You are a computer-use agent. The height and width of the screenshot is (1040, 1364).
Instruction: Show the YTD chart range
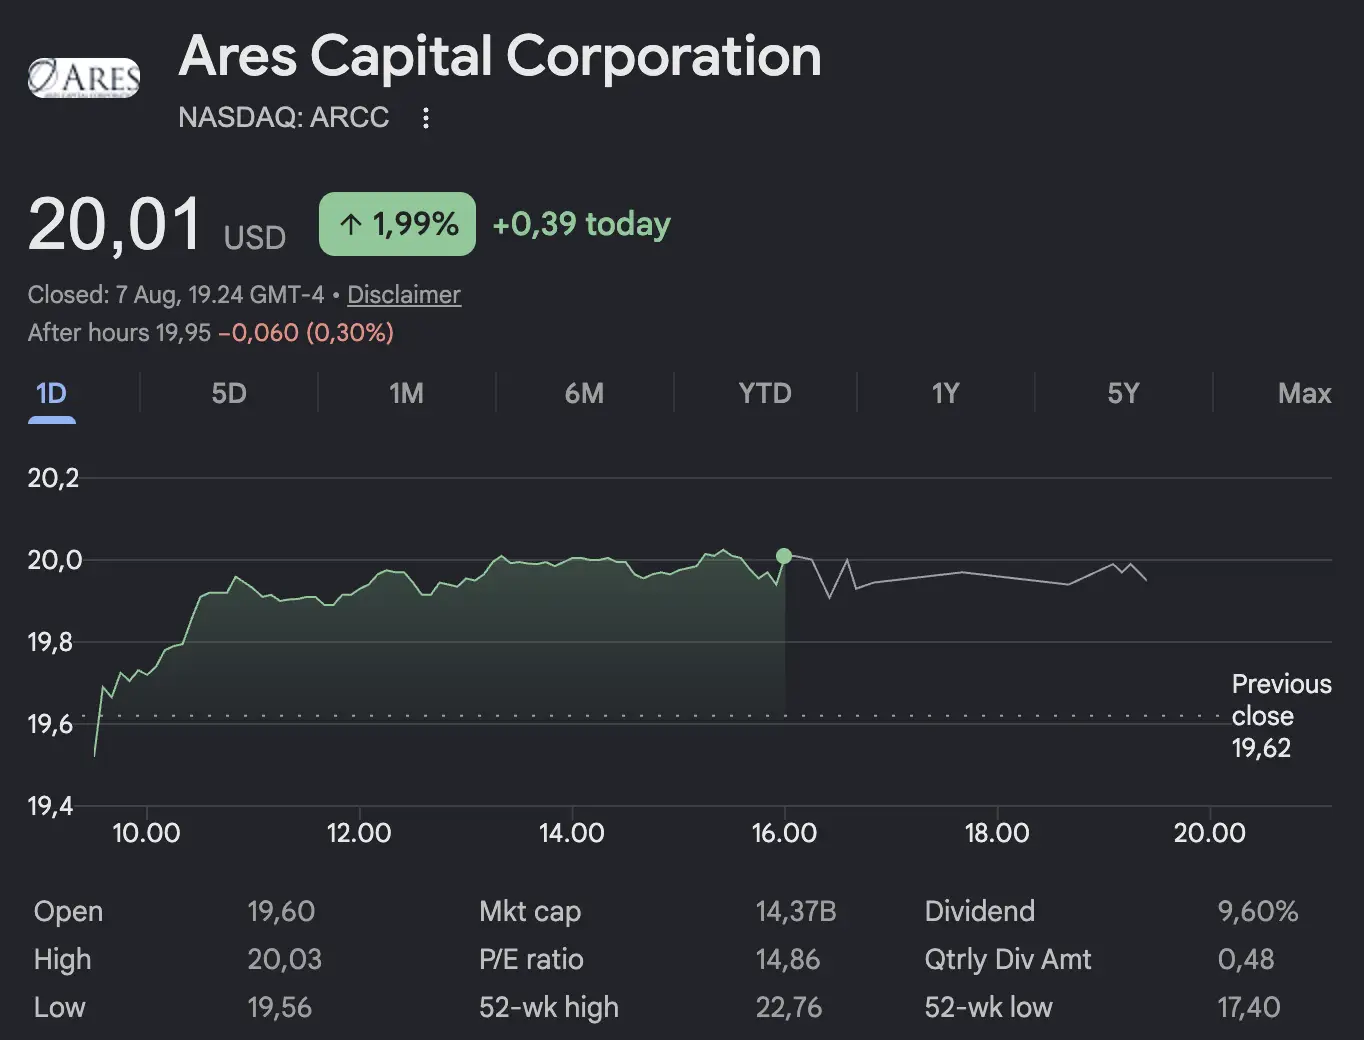pyautogui.click(x=765, y=394)
